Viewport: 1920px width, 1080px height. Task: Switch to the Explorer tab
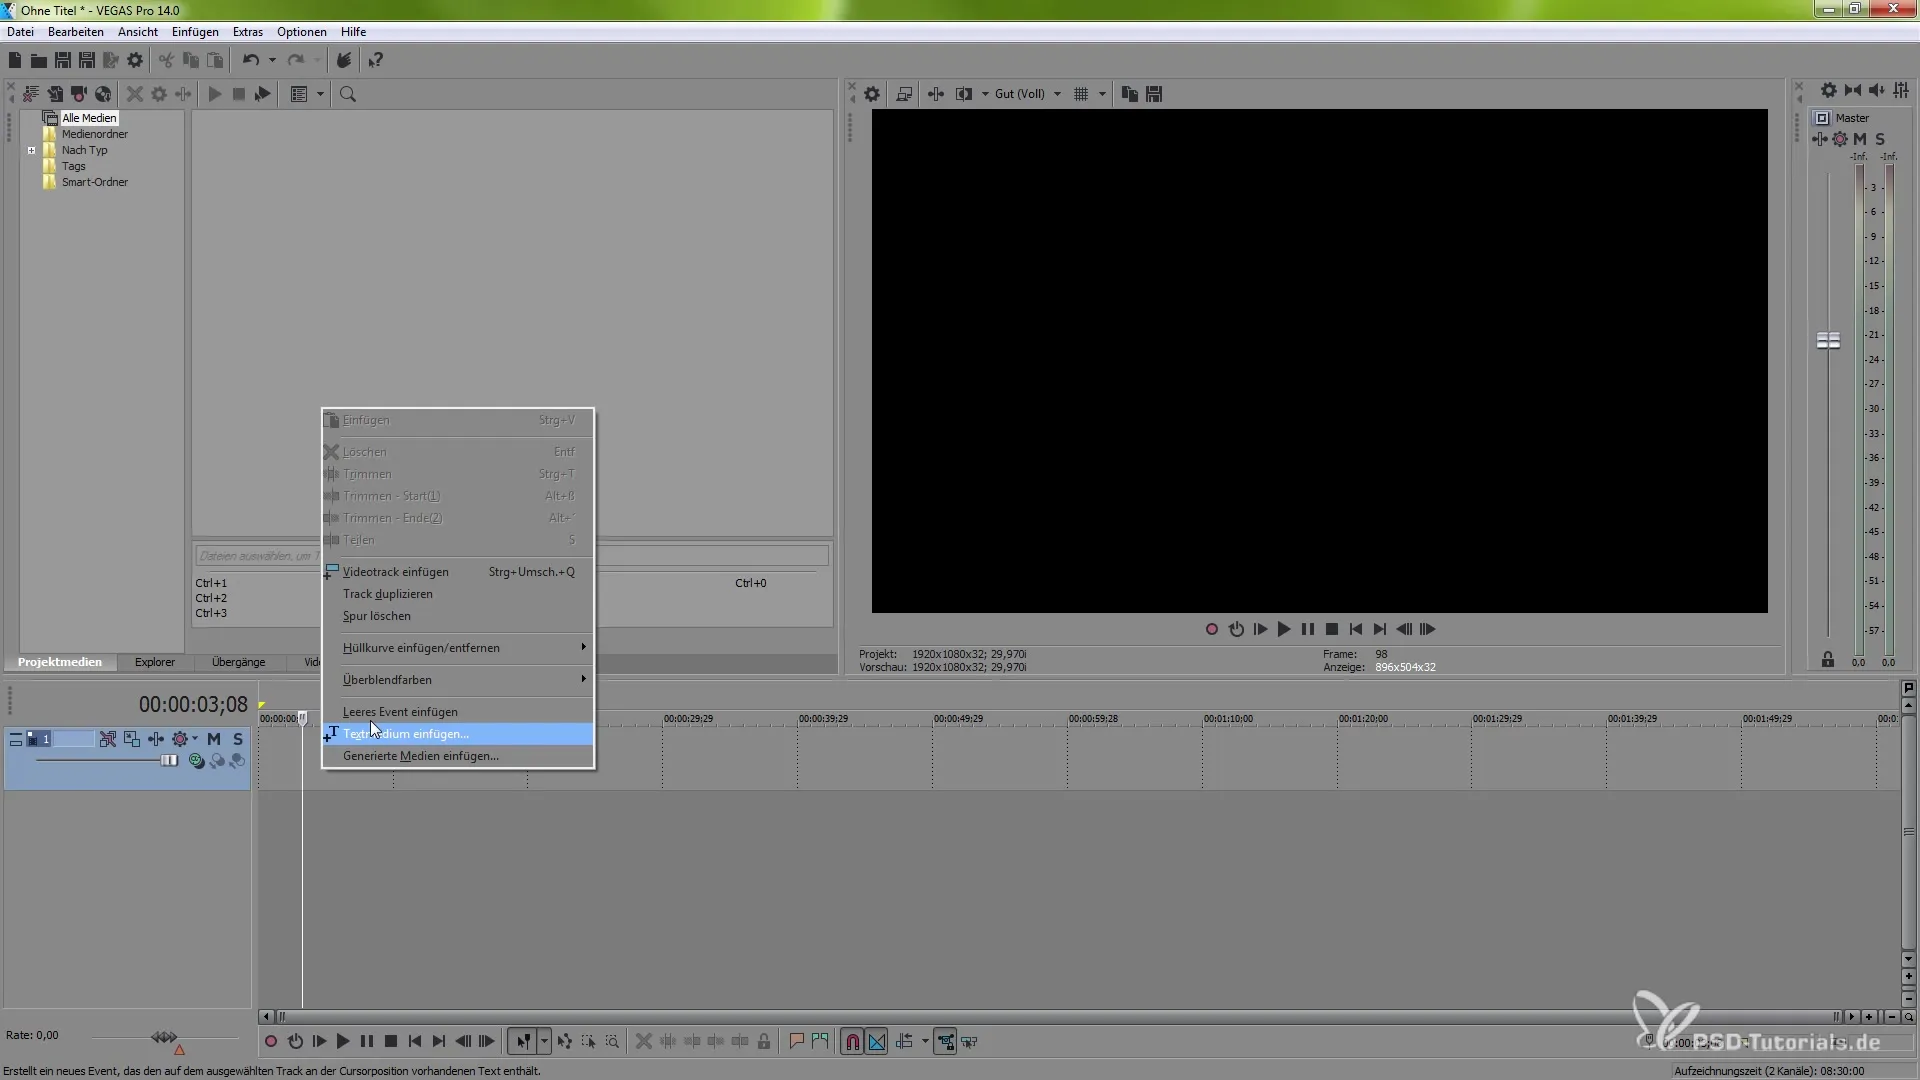[x=155, y=662]
